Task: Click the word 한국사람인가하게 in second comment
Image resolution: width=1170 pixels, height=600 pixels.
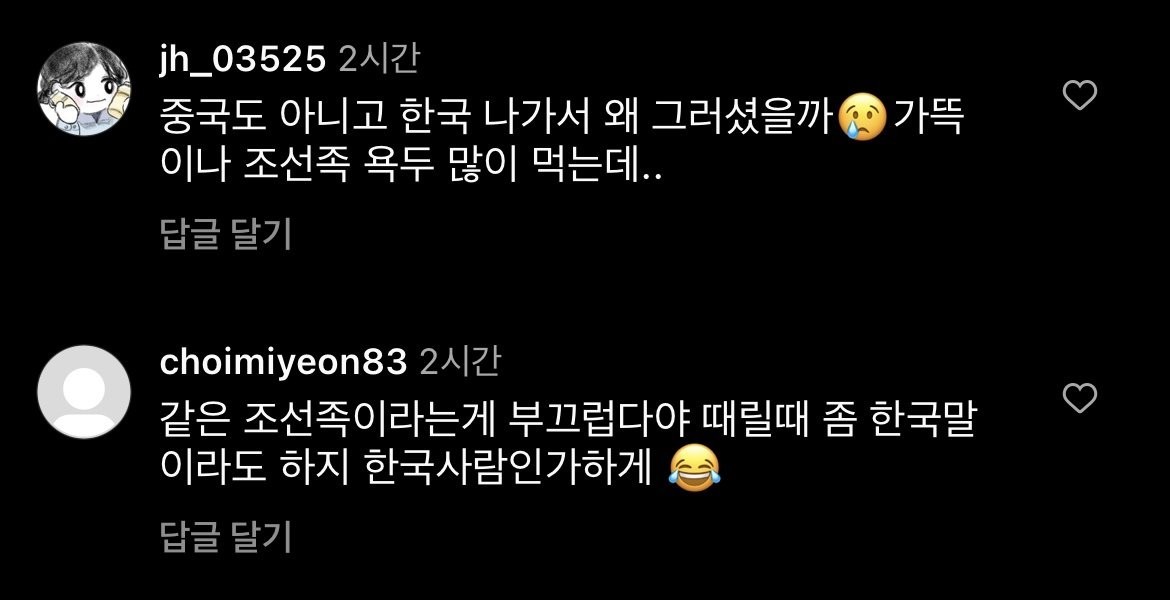Action: coord(510,469)
